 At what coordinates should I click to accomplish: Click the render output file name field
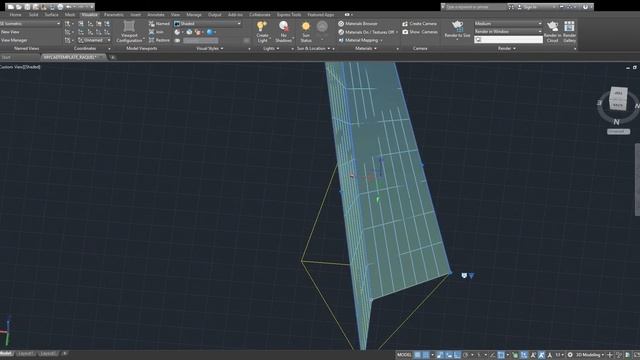tap(509, 40)
